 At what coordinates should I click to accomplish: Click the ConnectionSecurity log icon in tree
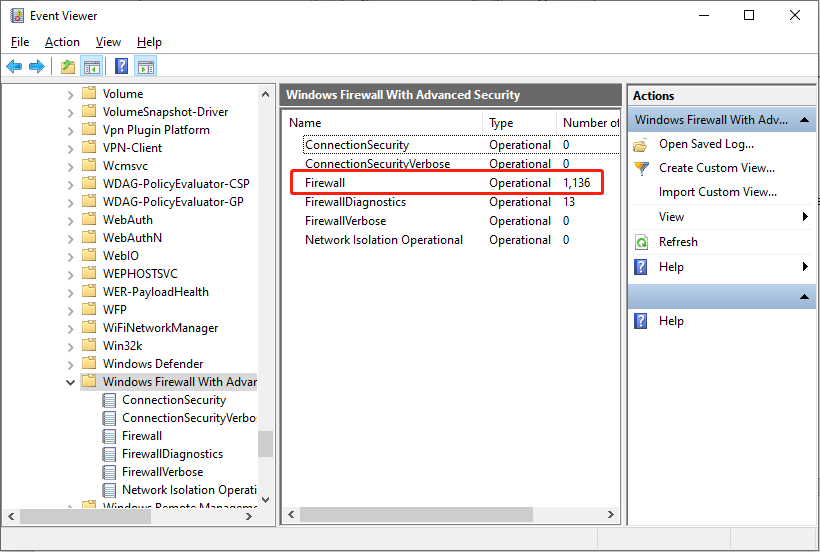click(x=109, y=400)
